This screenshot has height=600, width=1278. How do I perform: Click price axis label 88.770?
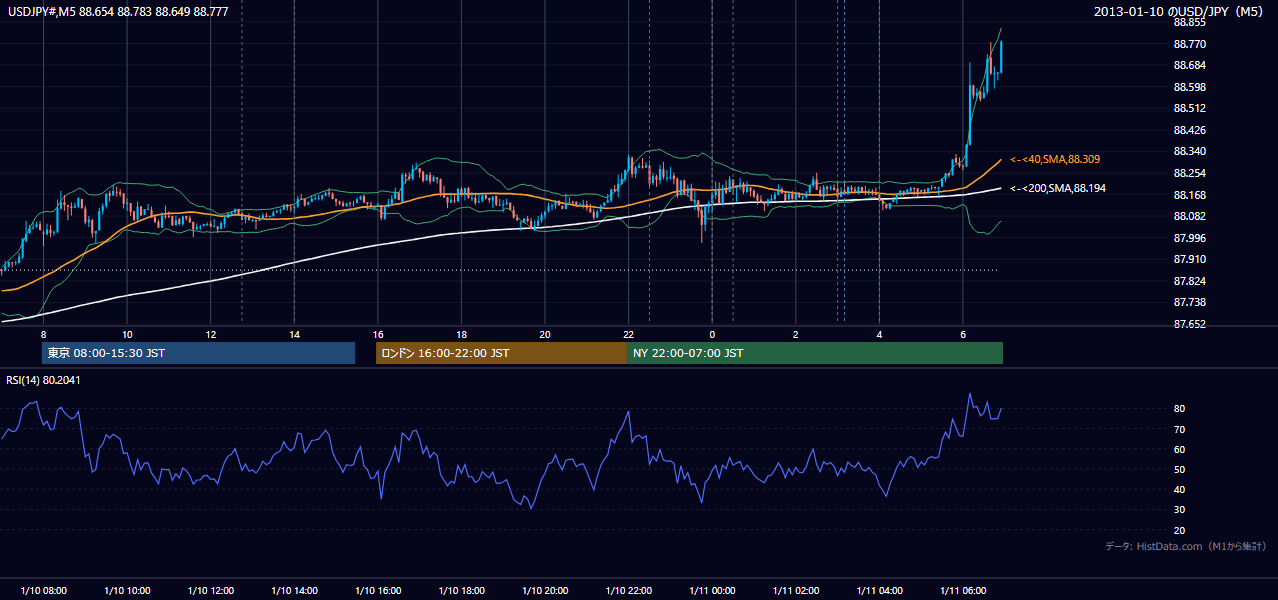1191,44
